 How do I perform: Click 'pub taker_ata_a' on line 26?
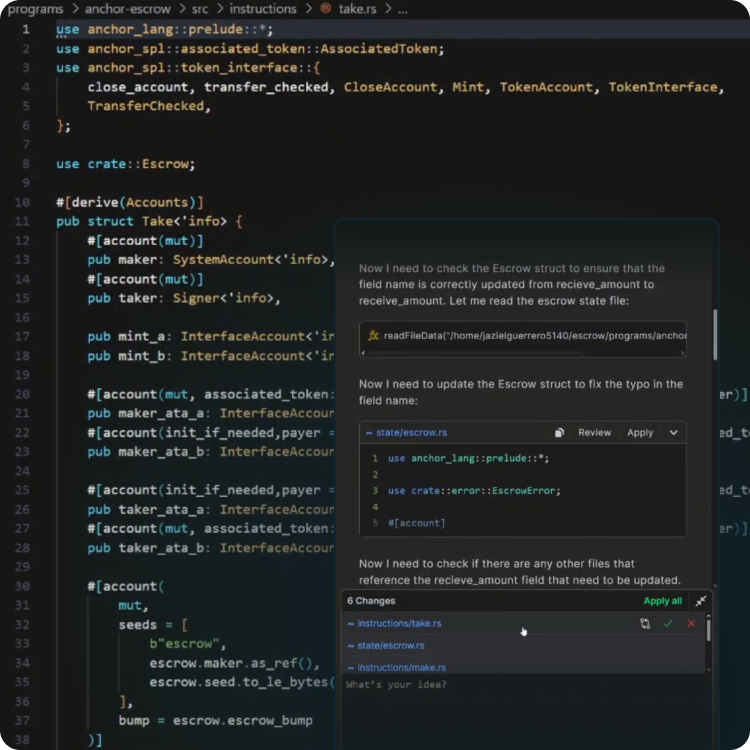[x=145, y=509]
